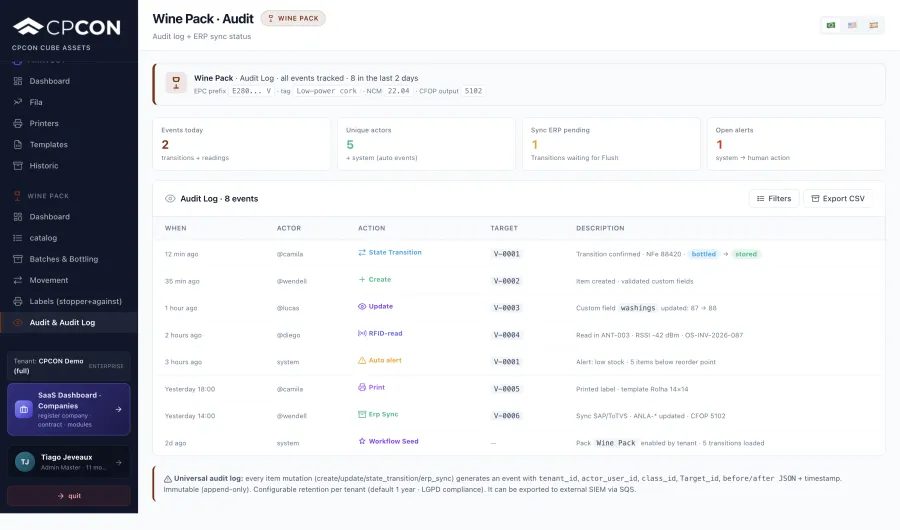Click the bottled status tag
The image size is (900, 530).
(703, 254)
